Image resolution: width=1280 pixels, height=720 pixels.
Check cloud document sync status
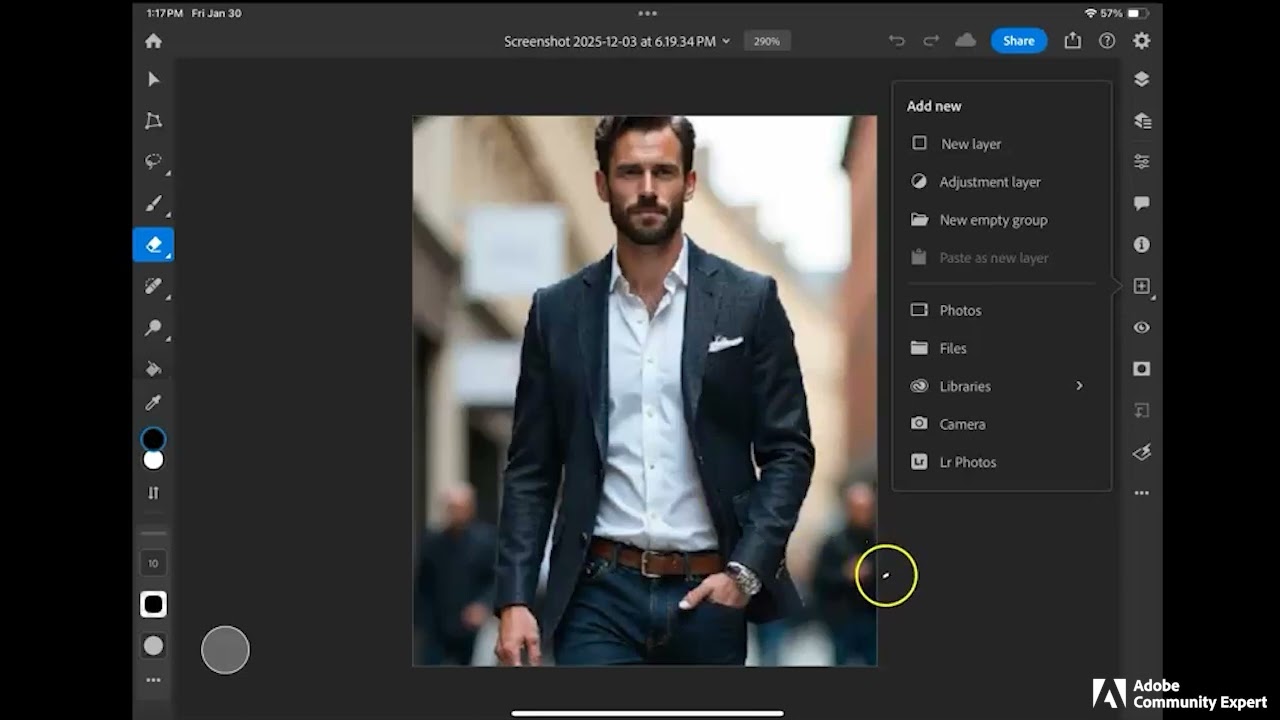tap(965, 41)
